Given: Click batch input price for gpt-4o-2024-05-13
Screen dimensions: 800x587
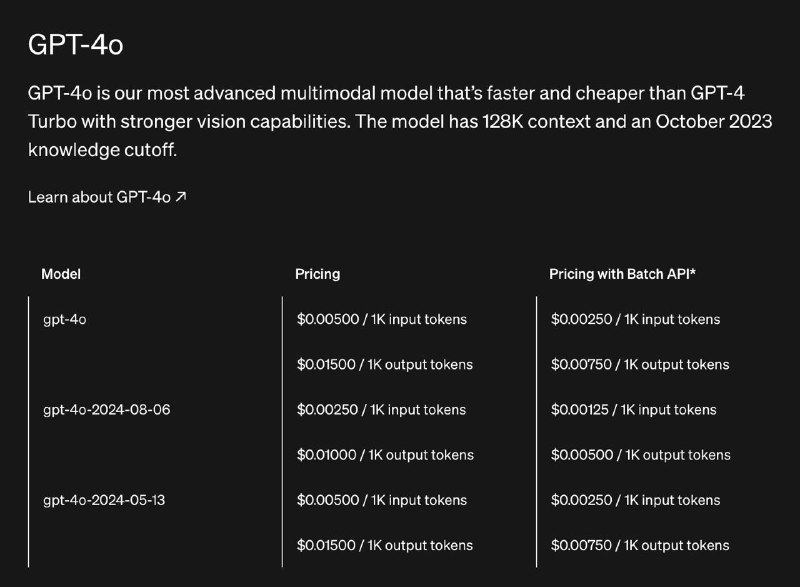Looking at the screenshot, I should click(636, 500).
